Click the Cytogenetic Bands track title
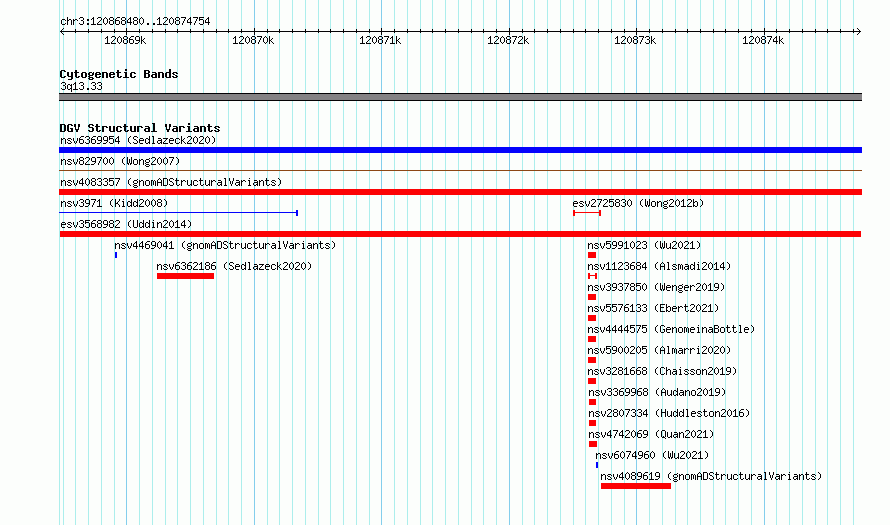The image size is (890, 525). pyautogui.click(x=119, y=74)
